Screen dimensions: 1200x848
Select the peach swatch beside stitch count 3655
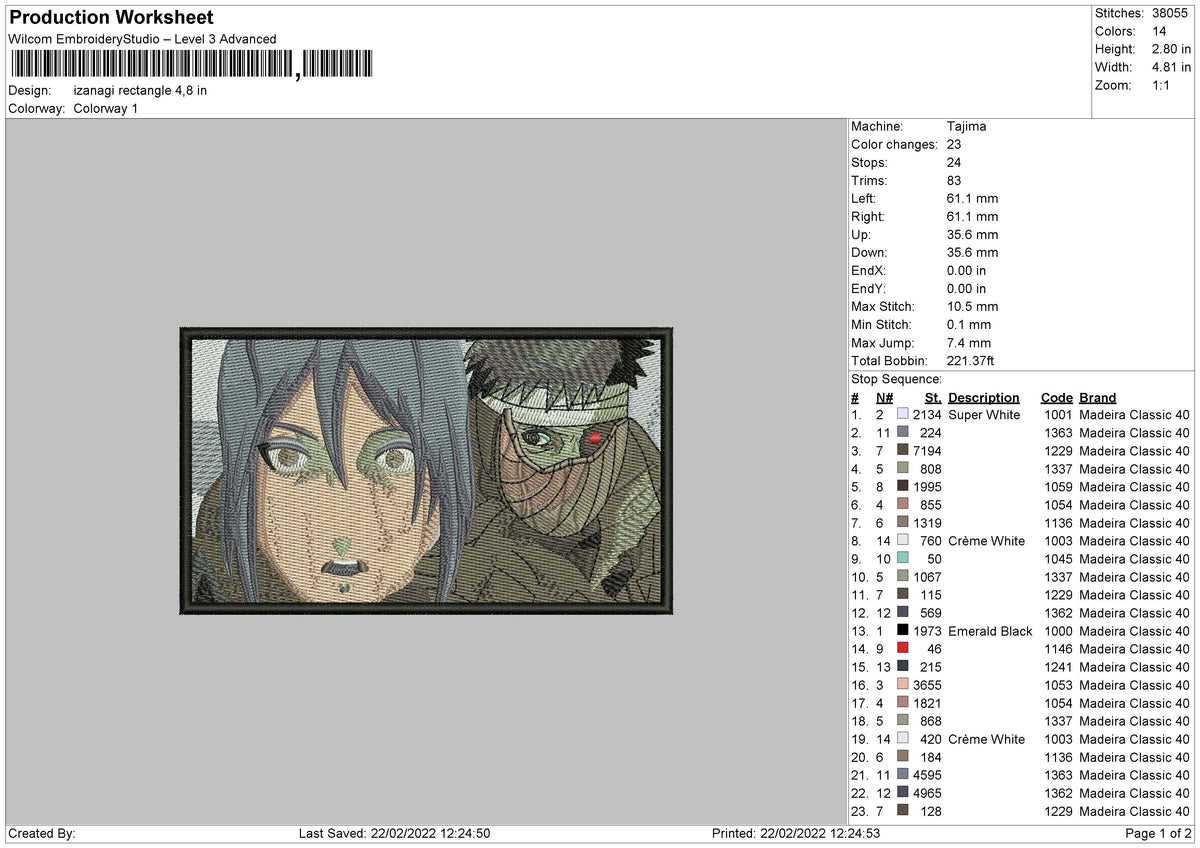pos(903,685)
